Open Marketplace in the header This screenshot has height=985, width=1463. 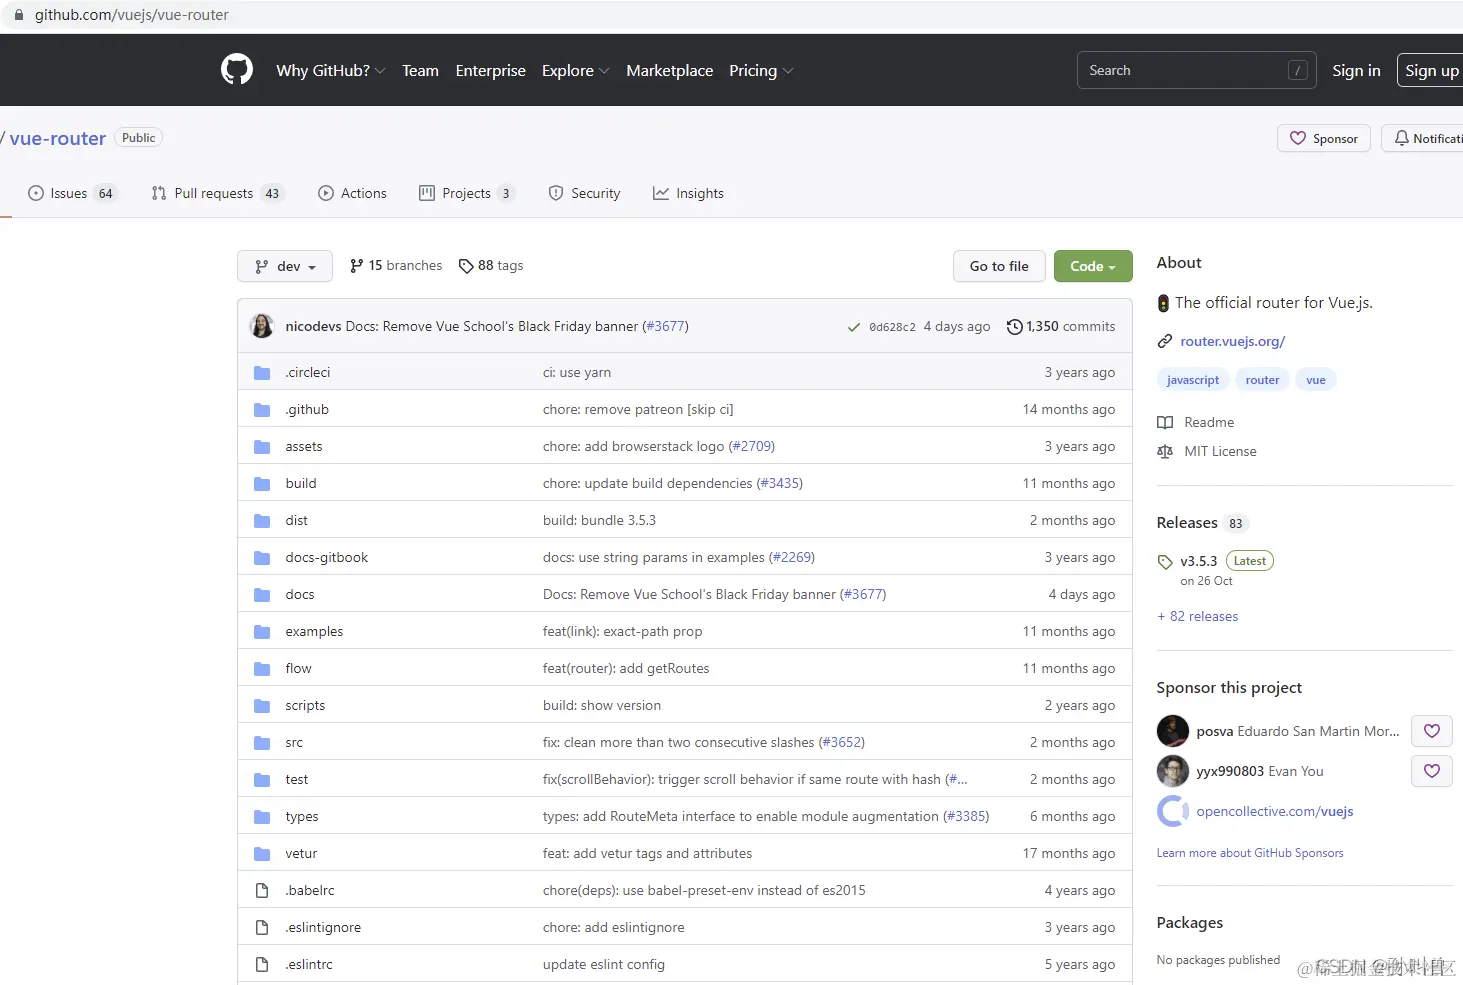click(x=669, y=70)
